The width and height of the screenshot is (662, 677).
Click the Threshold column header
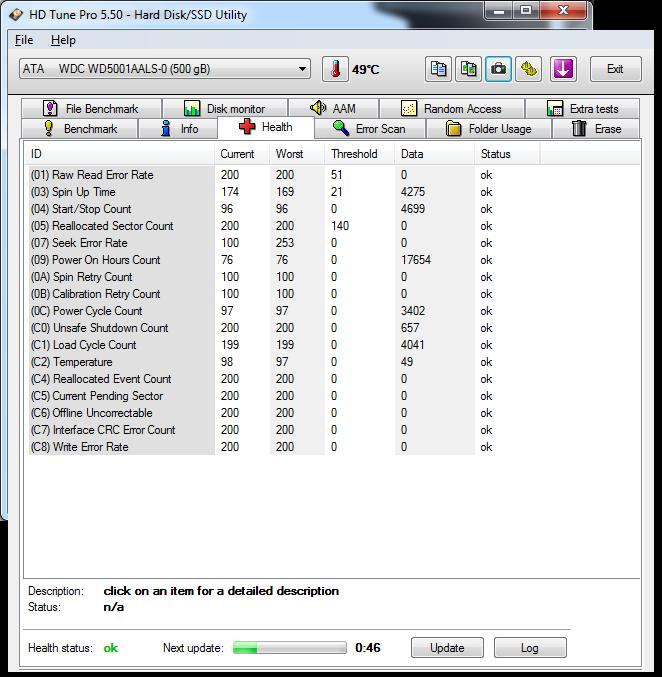coord(359,154)
